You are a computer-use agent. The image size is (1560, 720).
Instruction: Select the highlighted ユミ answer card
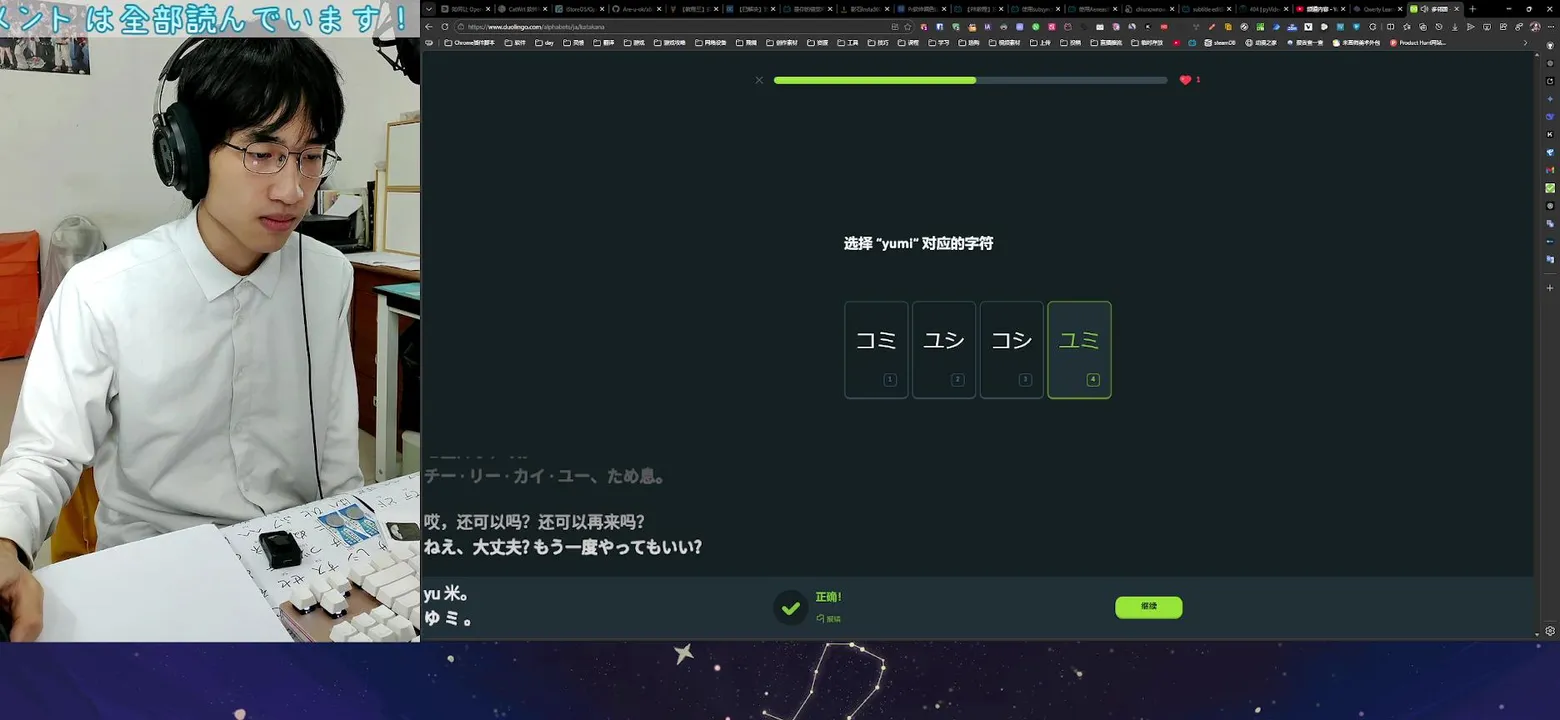[1079, 350]
